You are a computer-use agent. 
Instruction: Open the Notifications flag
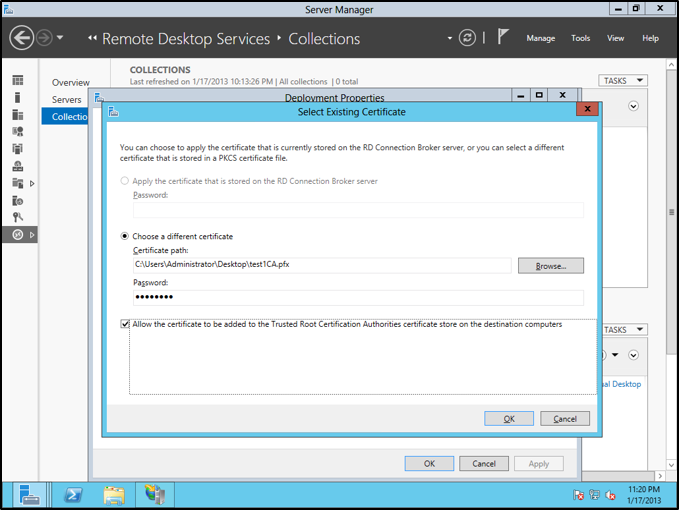click(503, 37)
